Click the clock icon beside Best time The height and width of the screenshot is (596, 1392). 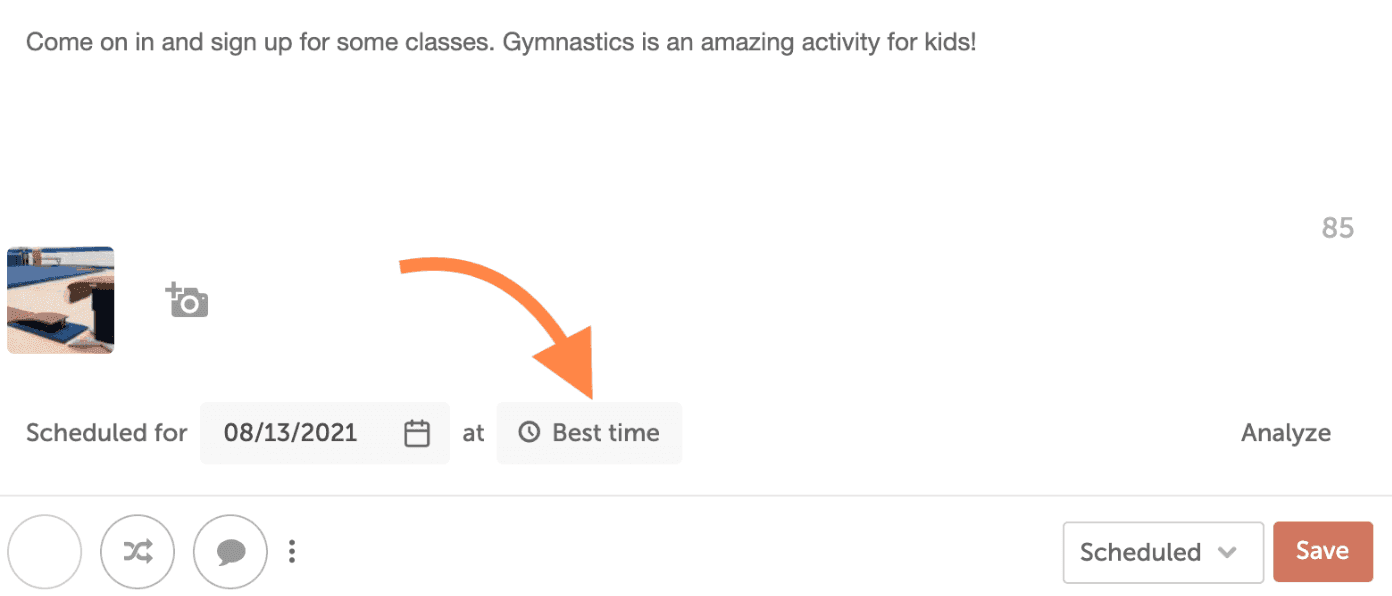[529, 433]
